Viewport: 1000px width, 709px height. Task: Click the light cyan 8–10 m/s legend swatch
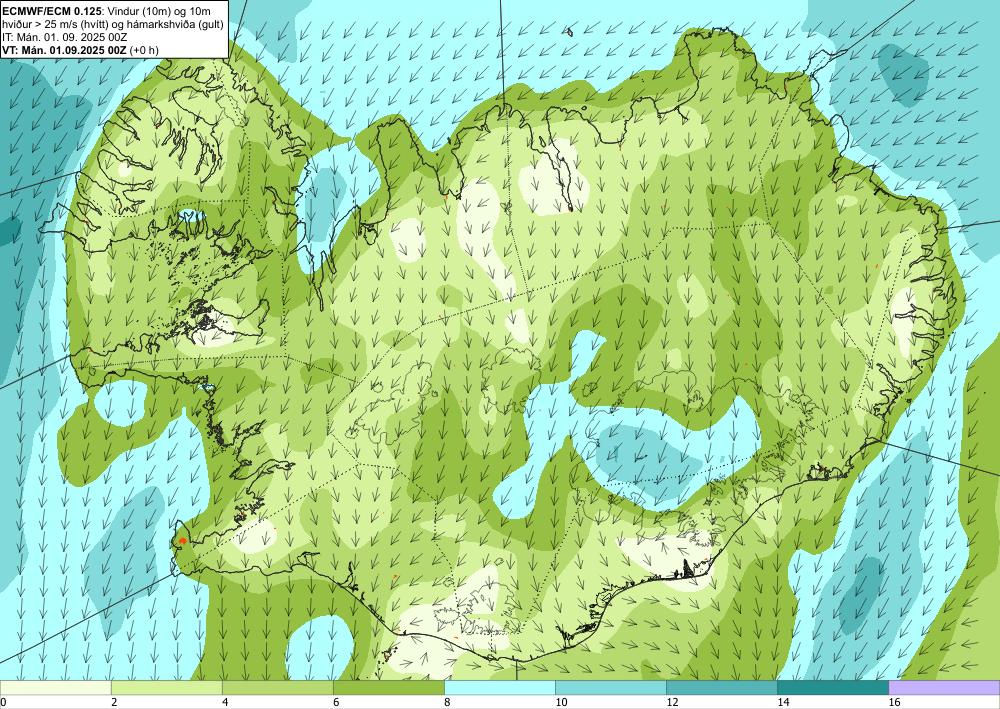pos(499,687)
